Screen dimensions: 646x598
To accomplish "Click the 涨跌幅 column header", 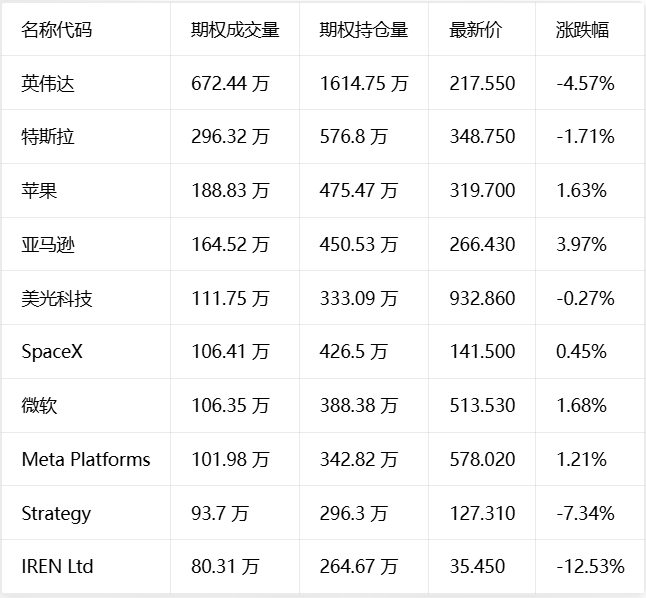I will click(582, 30).
